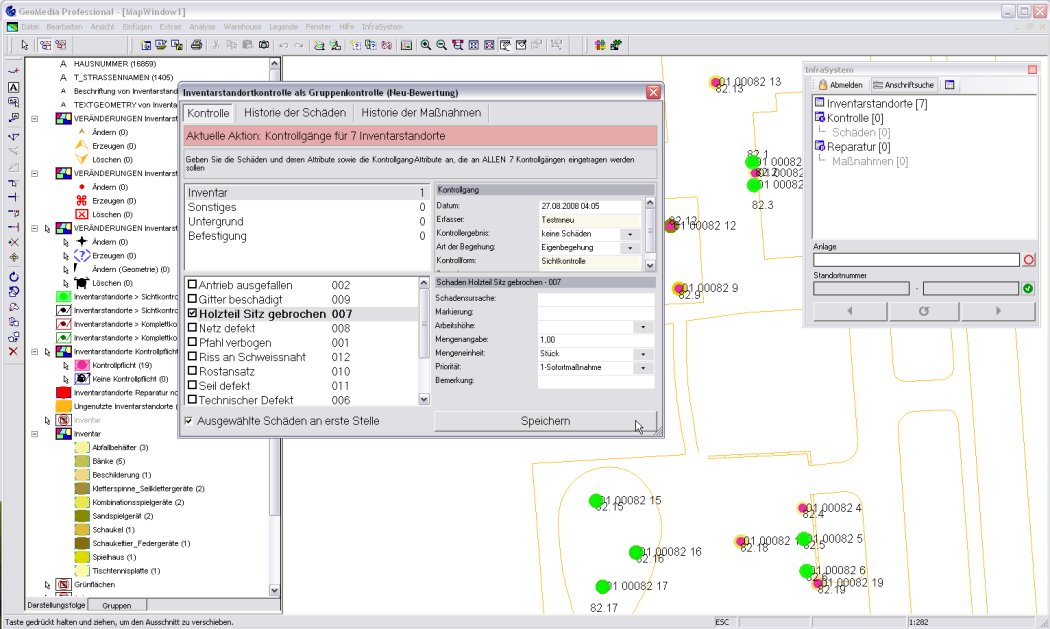The image size is (1050, 629).
Task: Click the Abmelden lock icon button
Action: tap(838, 85)
